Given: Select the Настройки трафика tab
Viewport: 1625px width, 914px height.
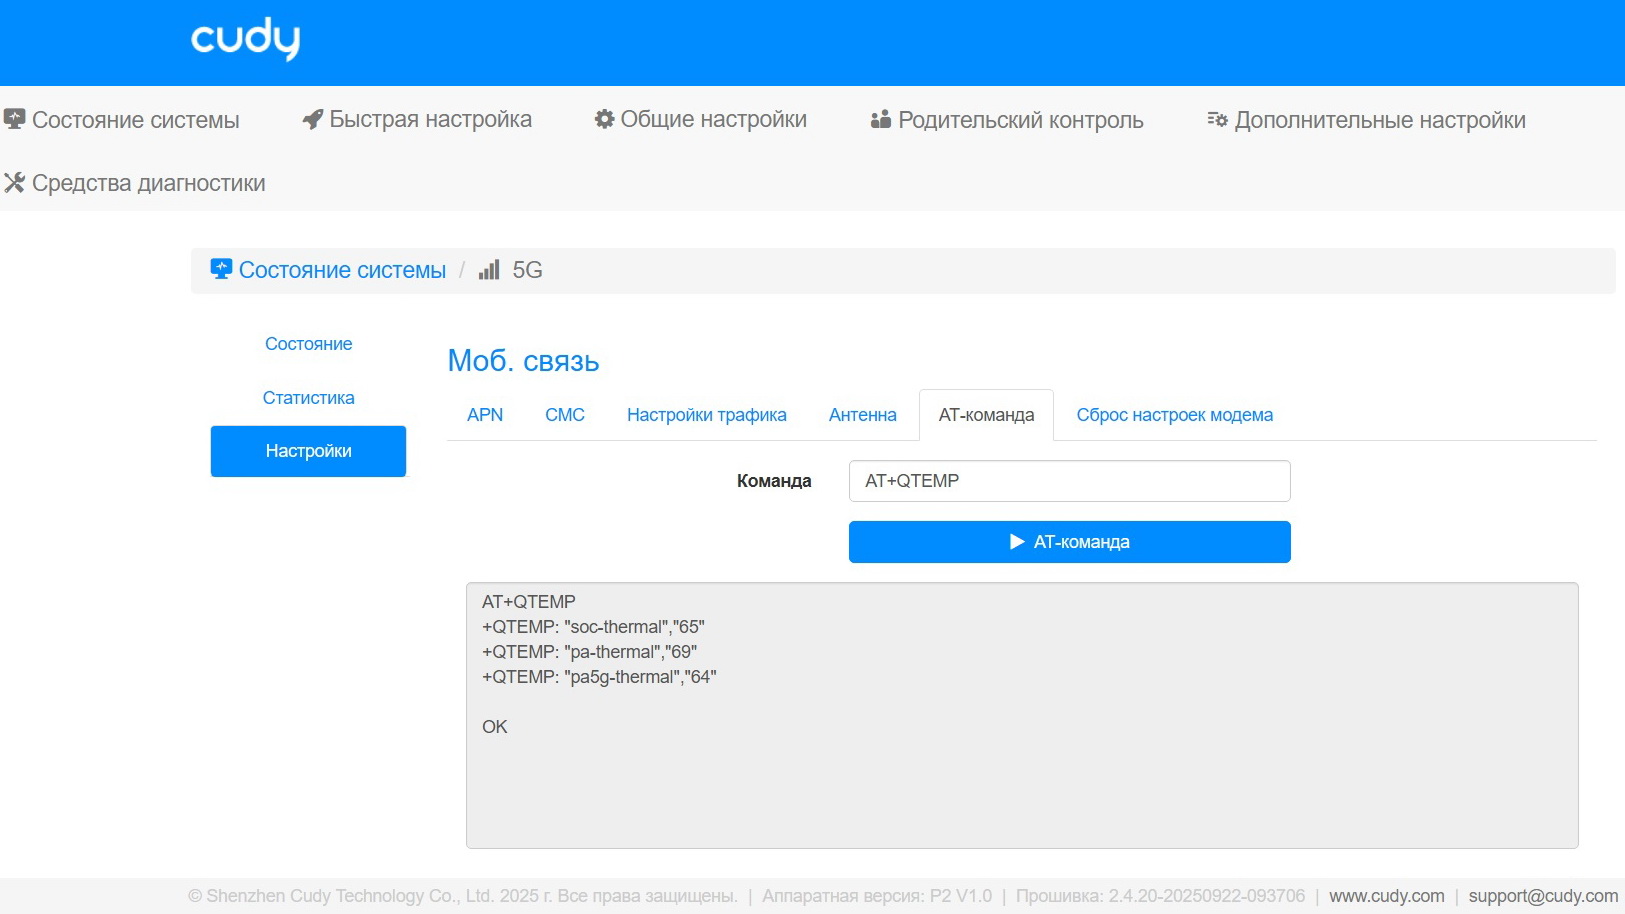Looking at the screenshot, I should [707, 415].
